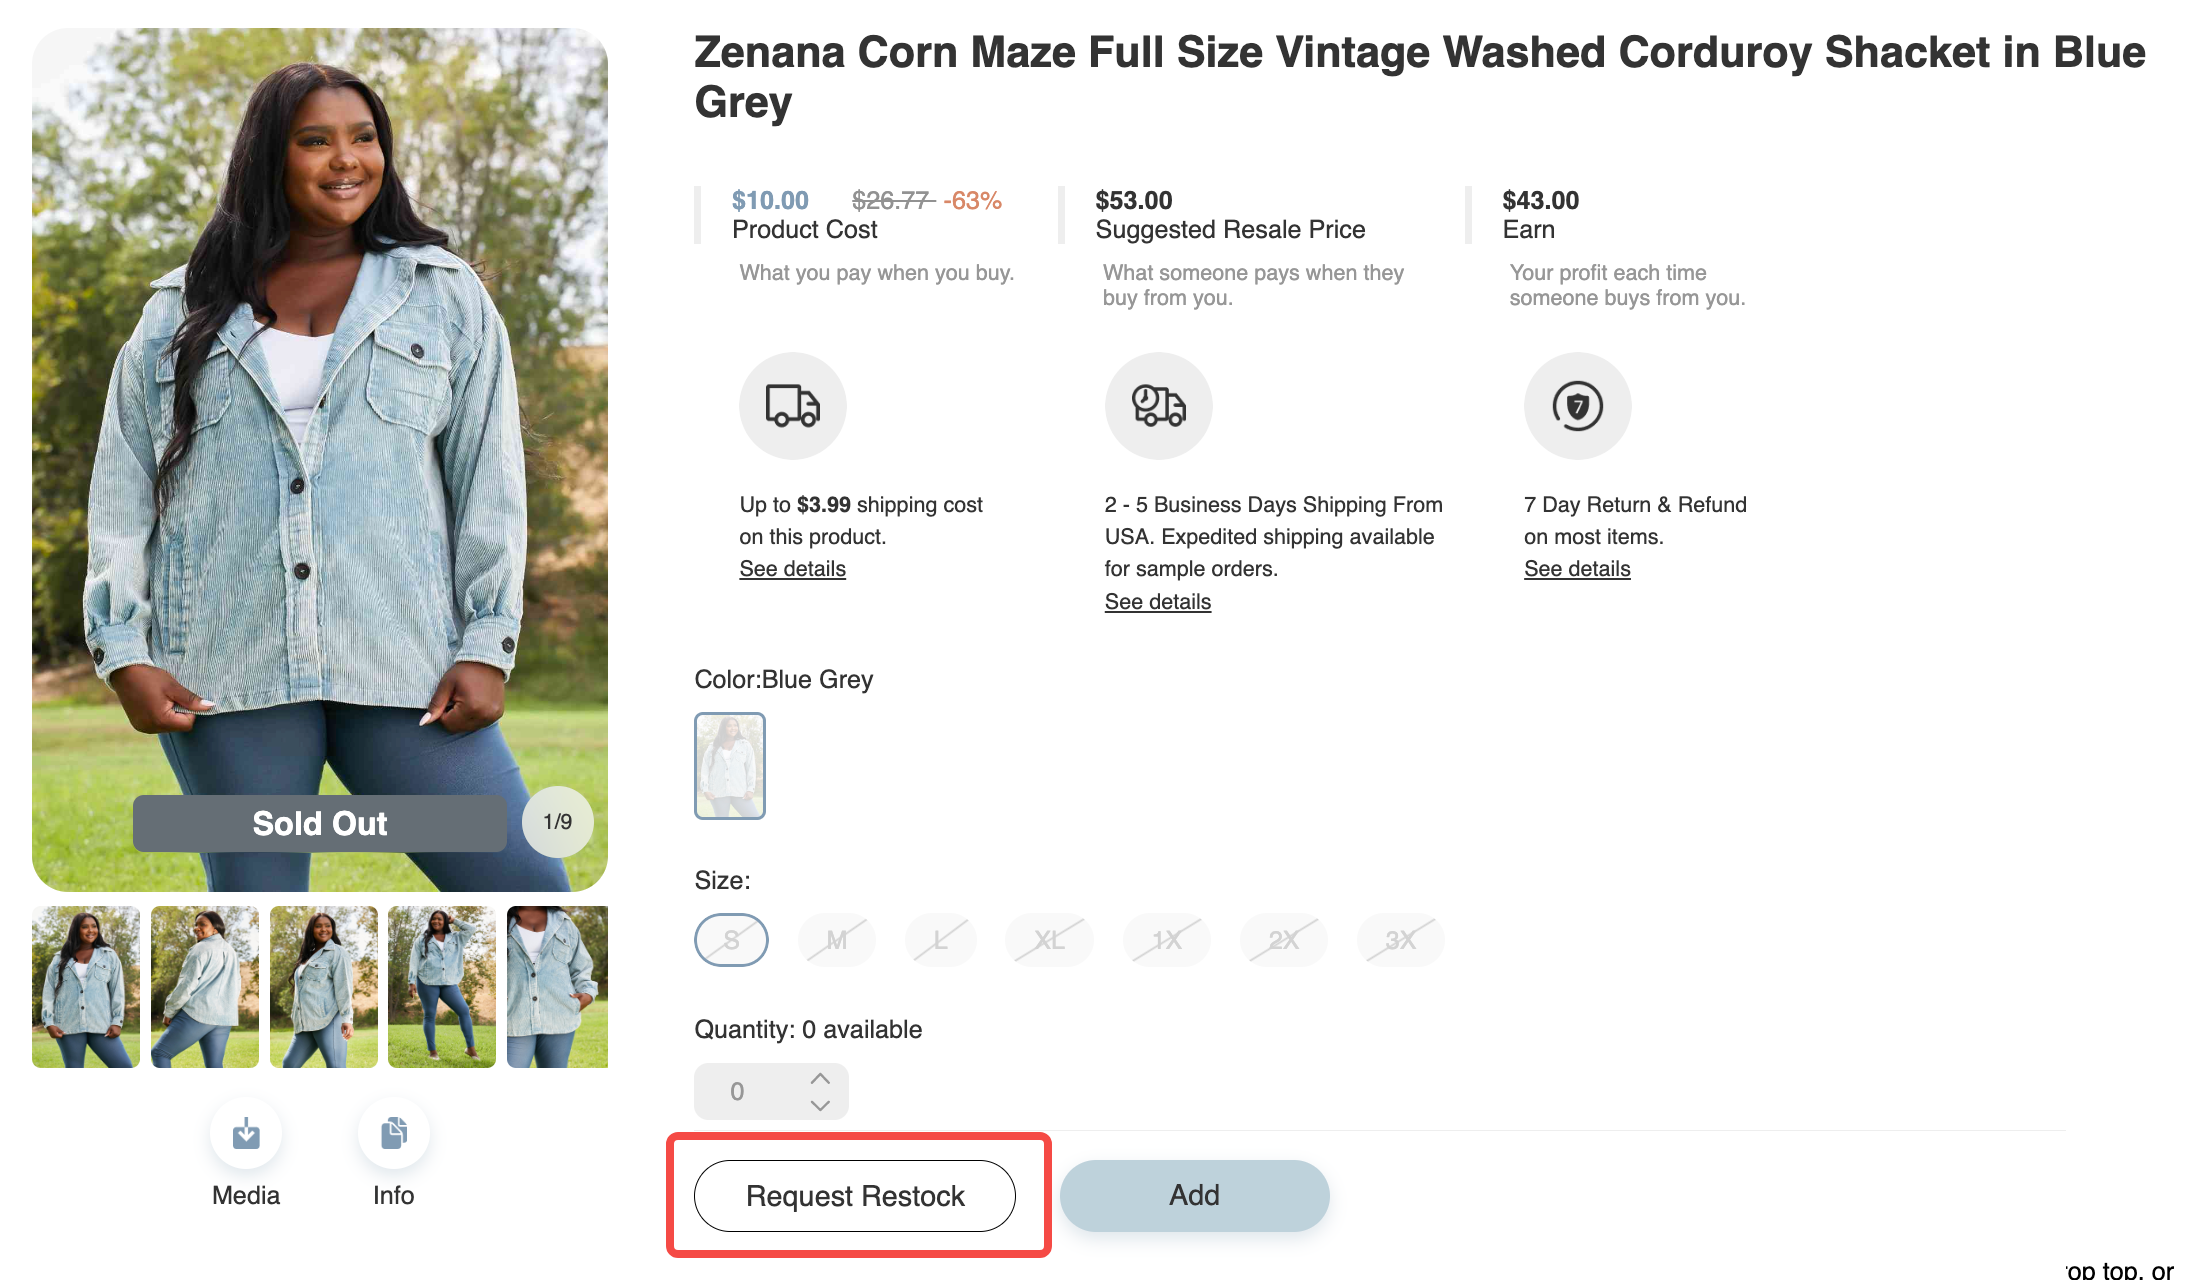Click the Add button

1194,1196
